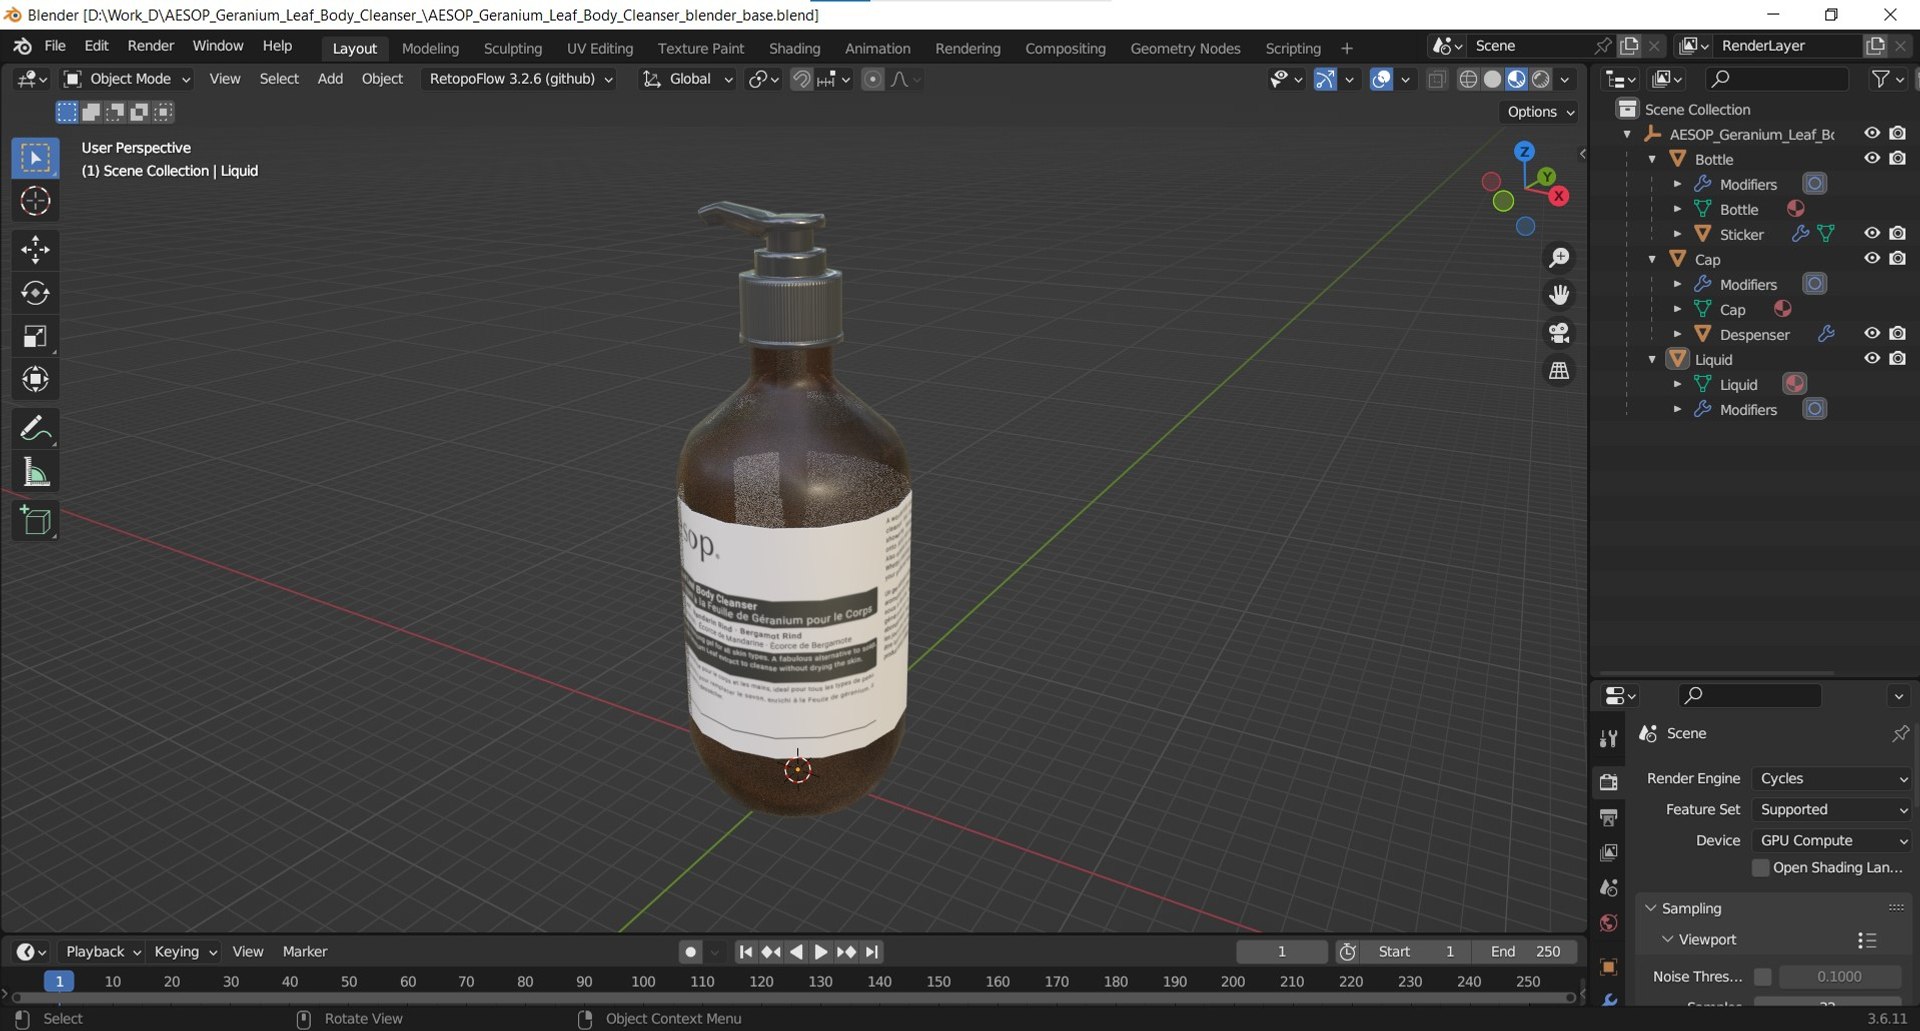Select the Measure tool
Image resolution: width=1920 pixels, height=1031 pixels.
click(35, 472)
